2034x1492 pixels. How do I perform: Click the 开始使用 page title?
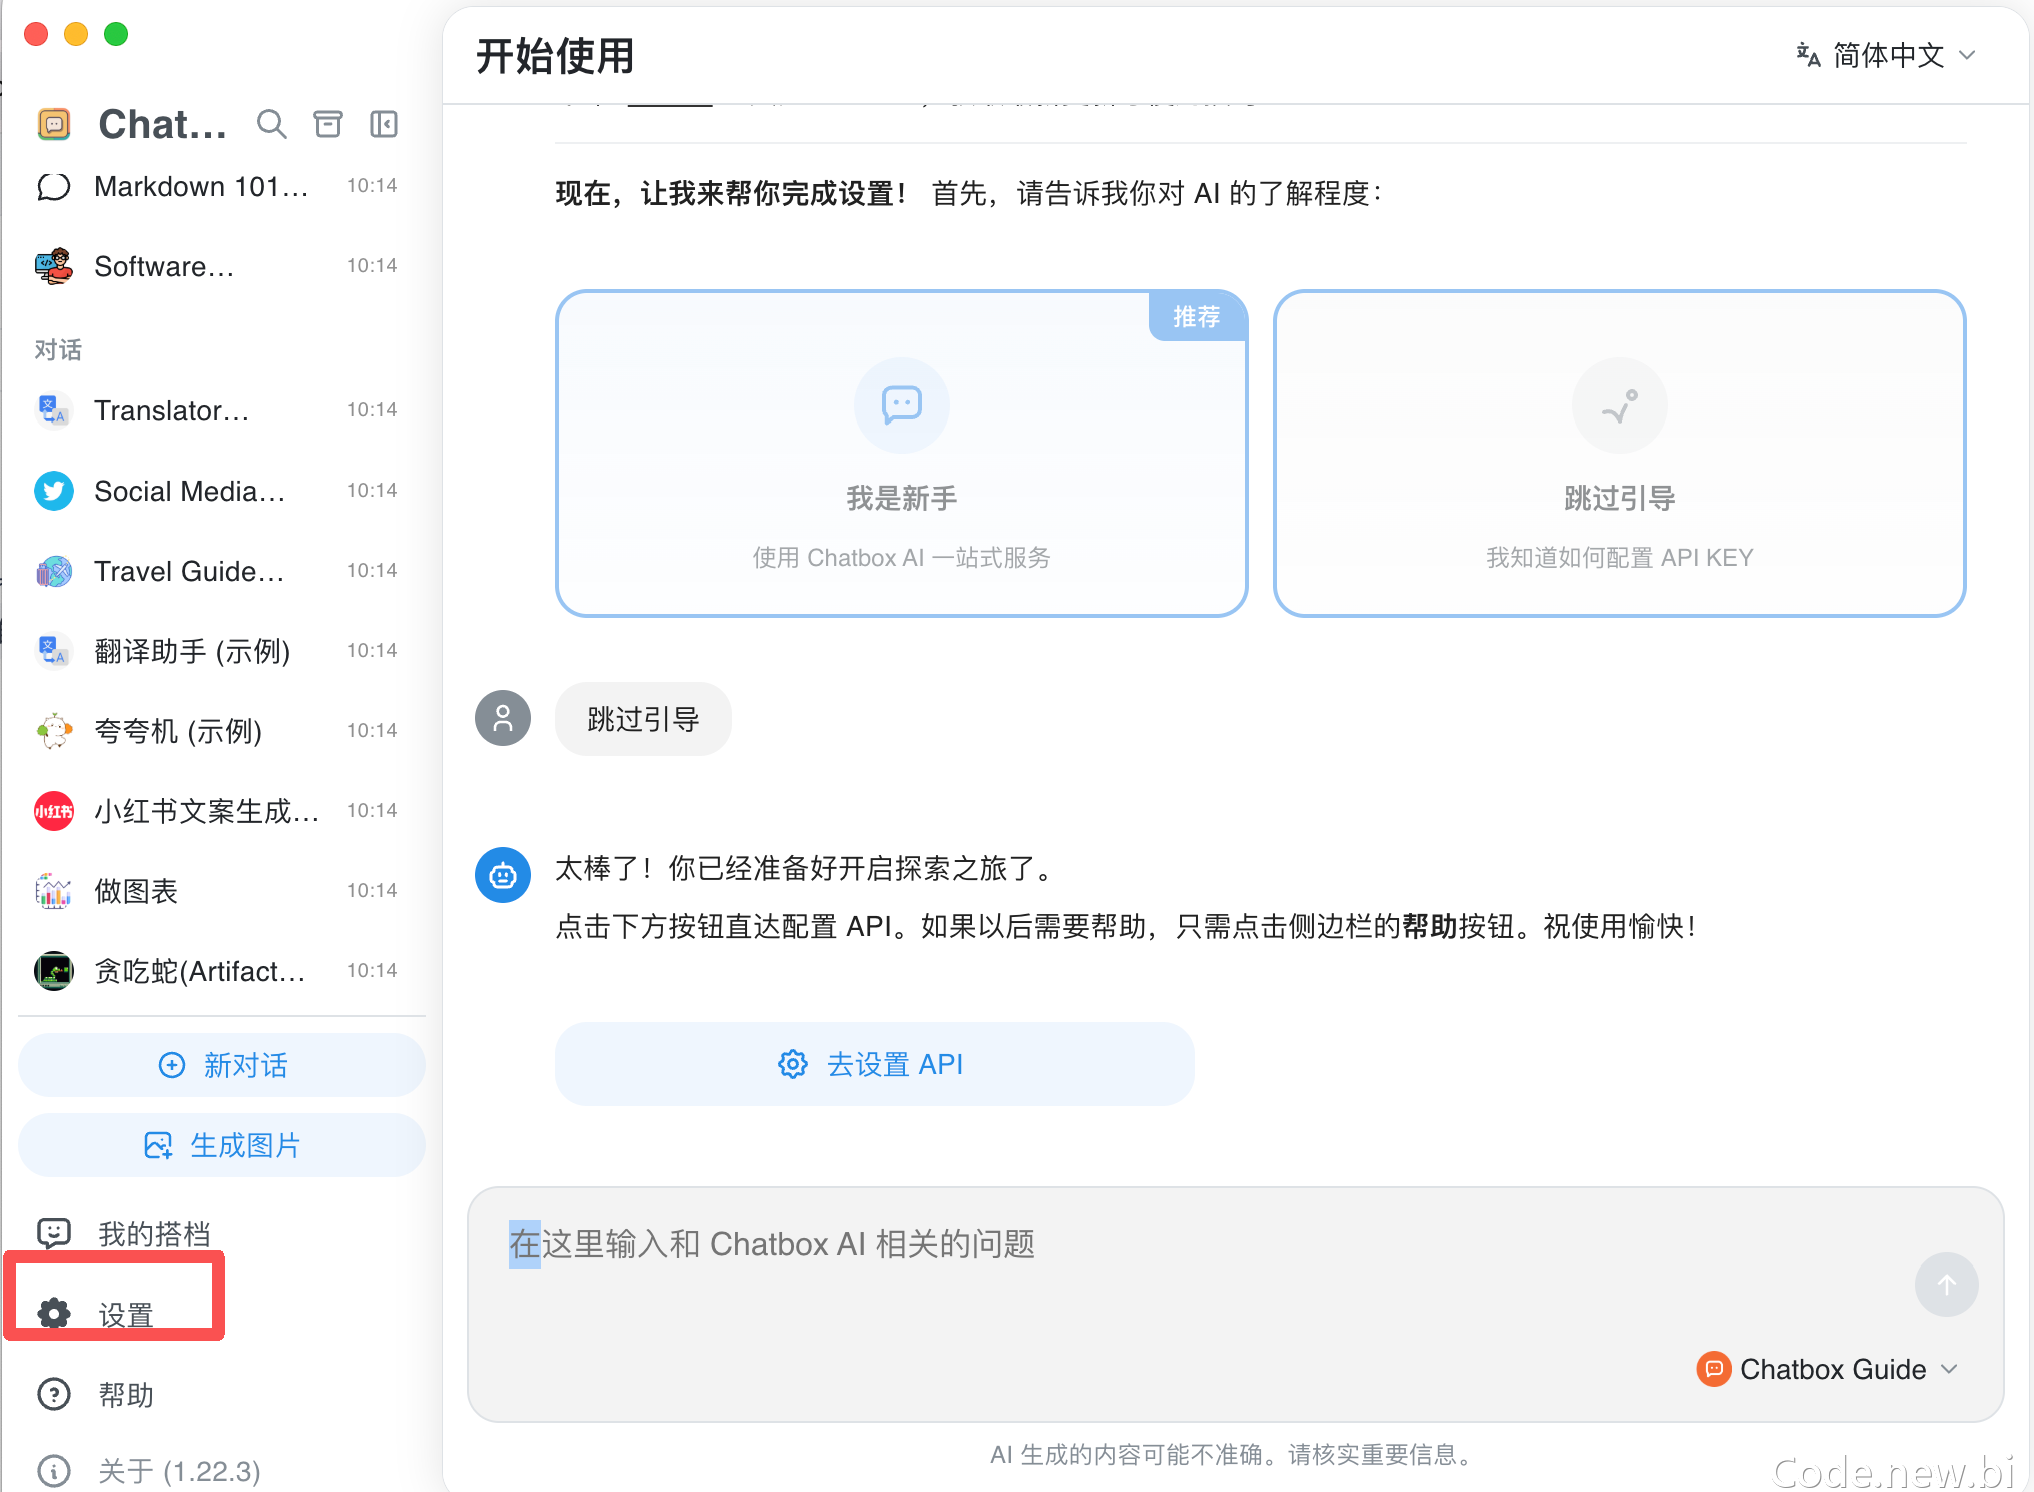(x=555, y=56)
